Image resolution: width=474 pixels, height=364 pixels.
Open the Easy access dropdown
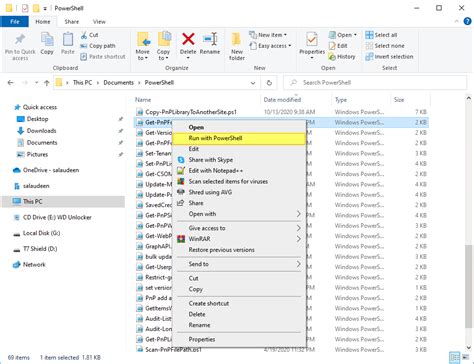(x=270, y=46)
